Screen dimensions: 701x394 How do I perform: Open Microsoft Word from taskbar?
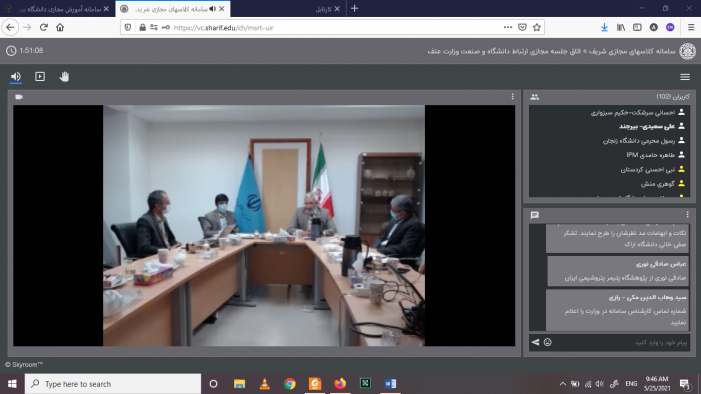coord(390,384)
